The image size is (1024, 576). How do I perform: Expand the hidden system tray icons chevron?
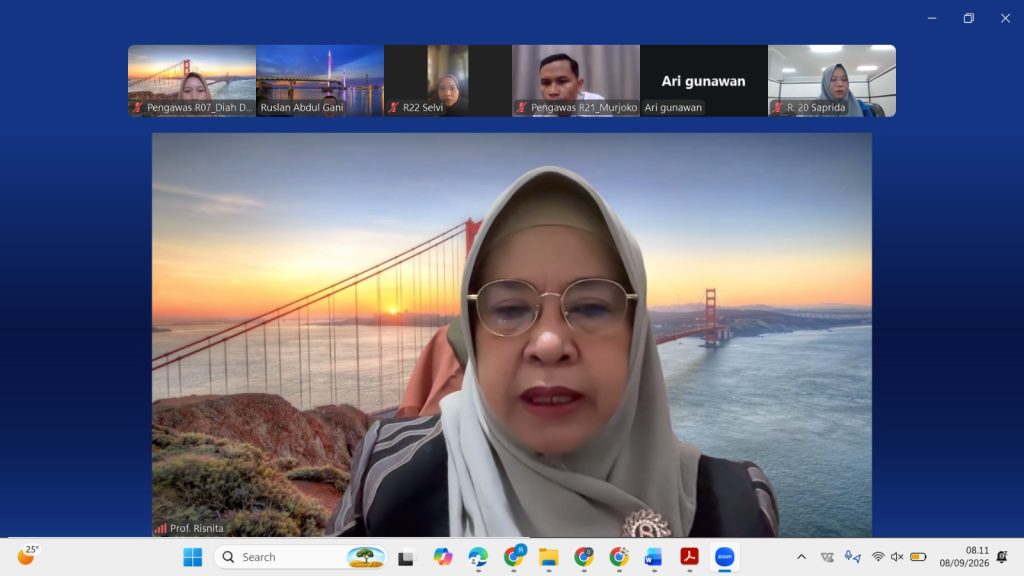point(801,557)
